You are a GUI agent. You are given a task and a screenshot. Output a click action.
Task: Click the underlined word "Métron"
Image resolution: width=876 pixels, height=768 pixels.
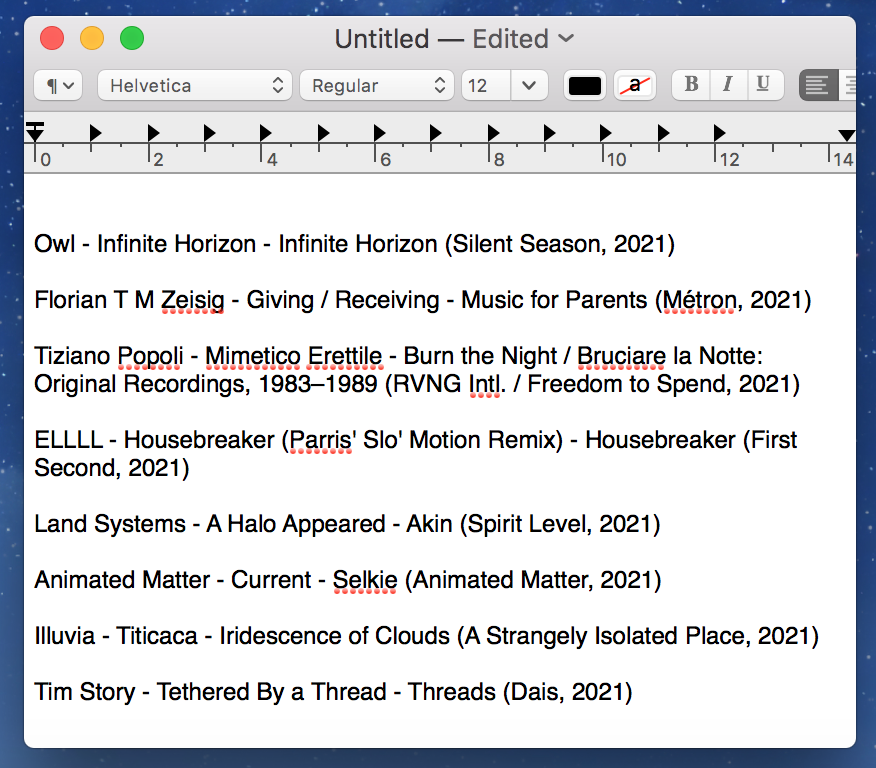[x=699, y=300]
